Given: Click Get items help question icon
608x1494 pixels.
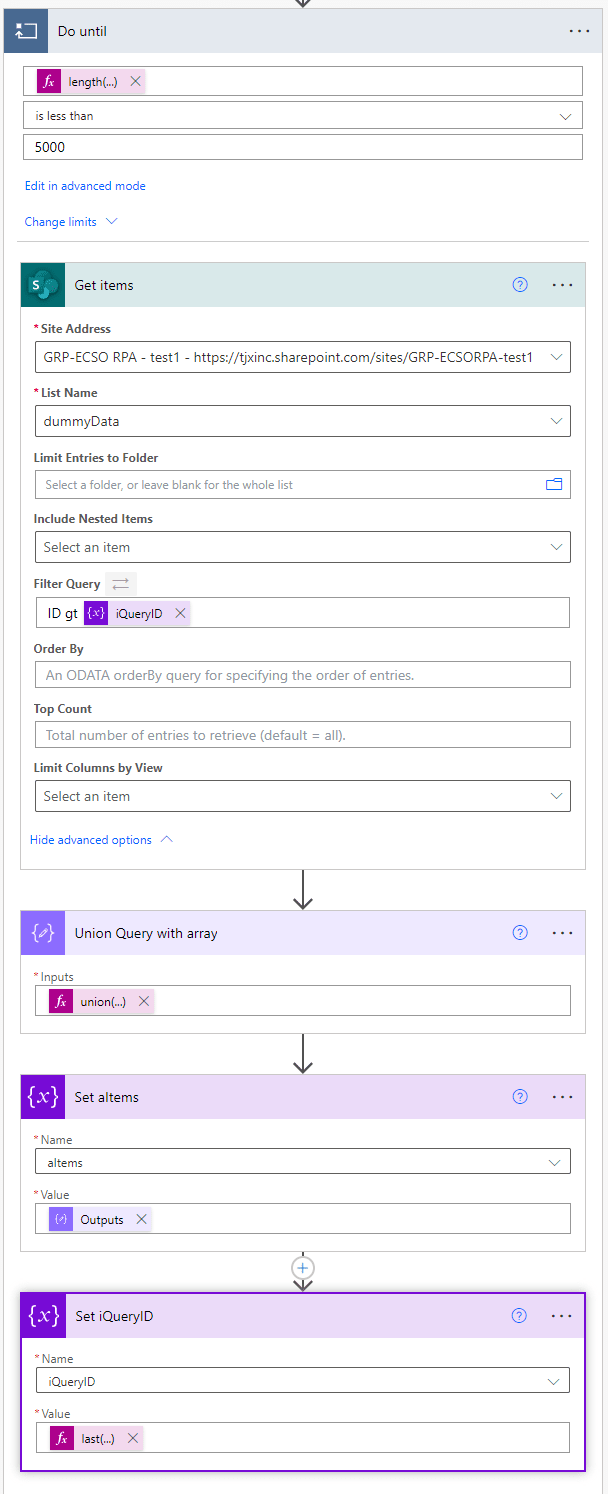Looking at the screenshot, I should (520, 285).
